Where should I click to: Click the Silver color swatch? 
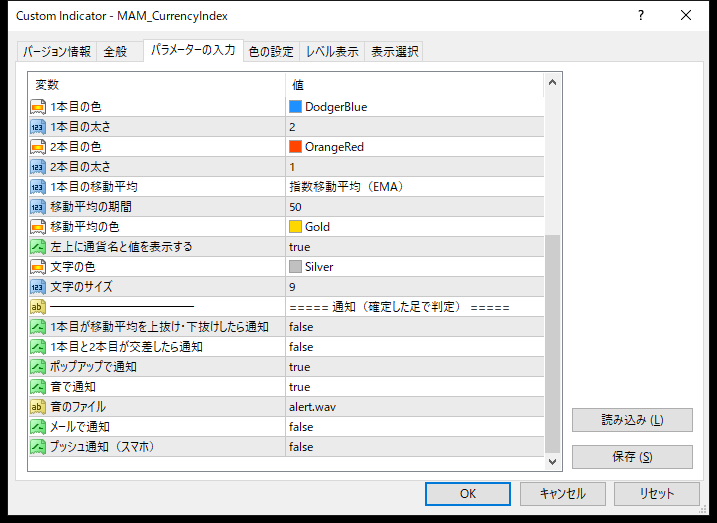295,267
